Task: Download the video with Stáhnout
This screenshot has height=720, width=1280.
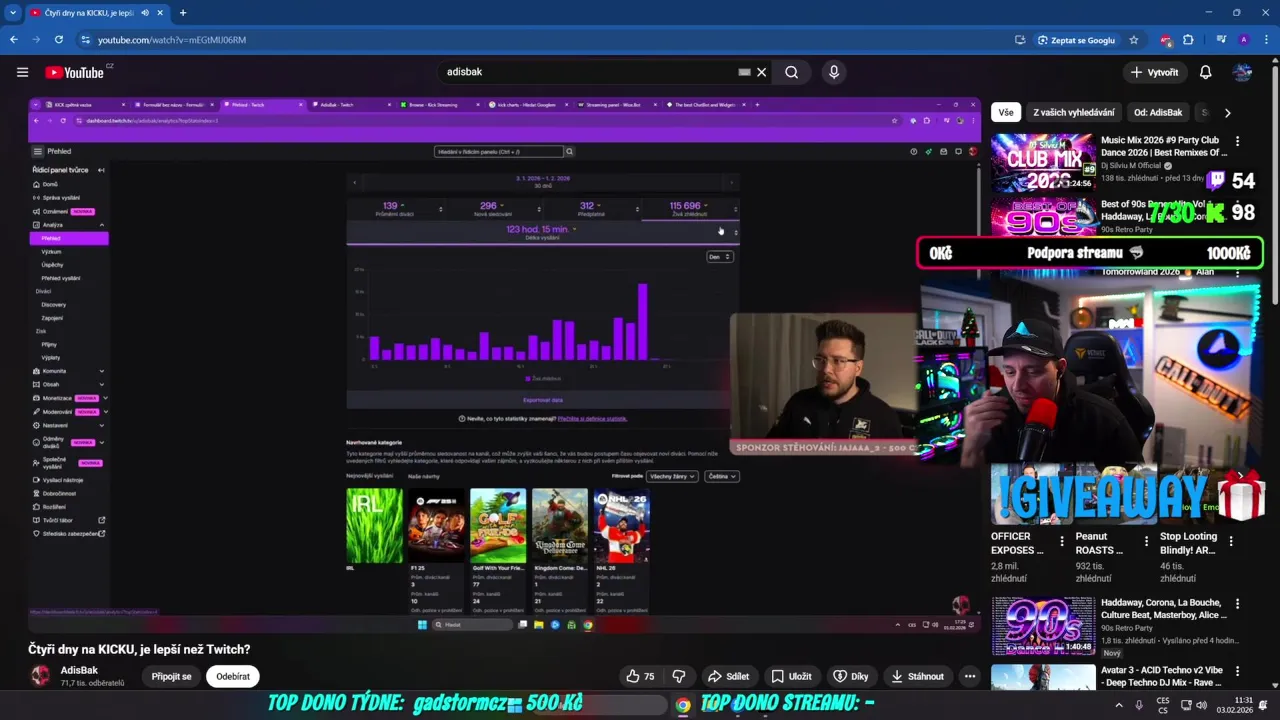Action: (917, 676)
